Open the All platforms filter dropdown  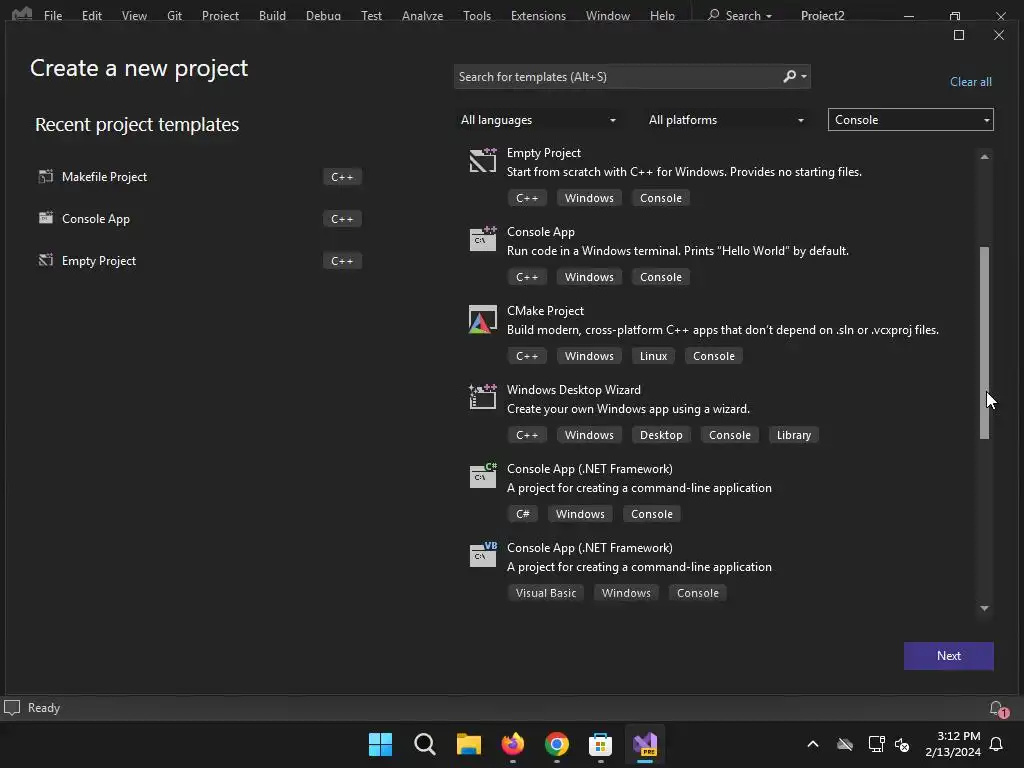pyautogui.click(x=725, y=120)
